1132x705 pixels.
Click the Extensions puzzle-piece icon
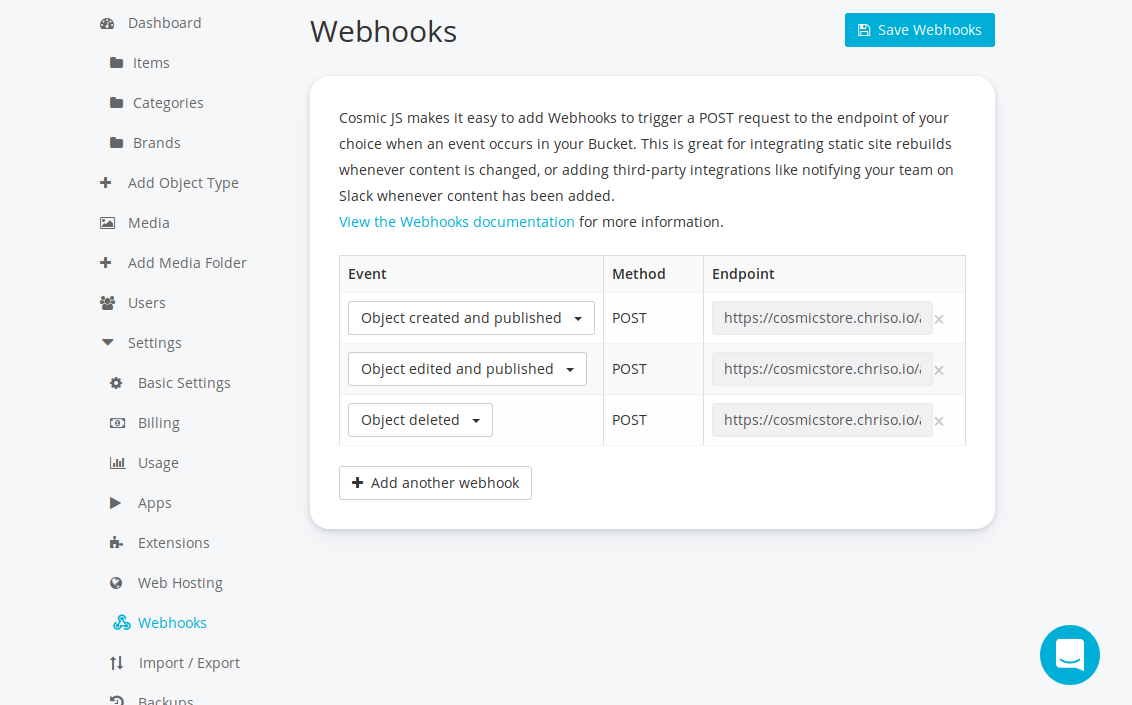117,543
